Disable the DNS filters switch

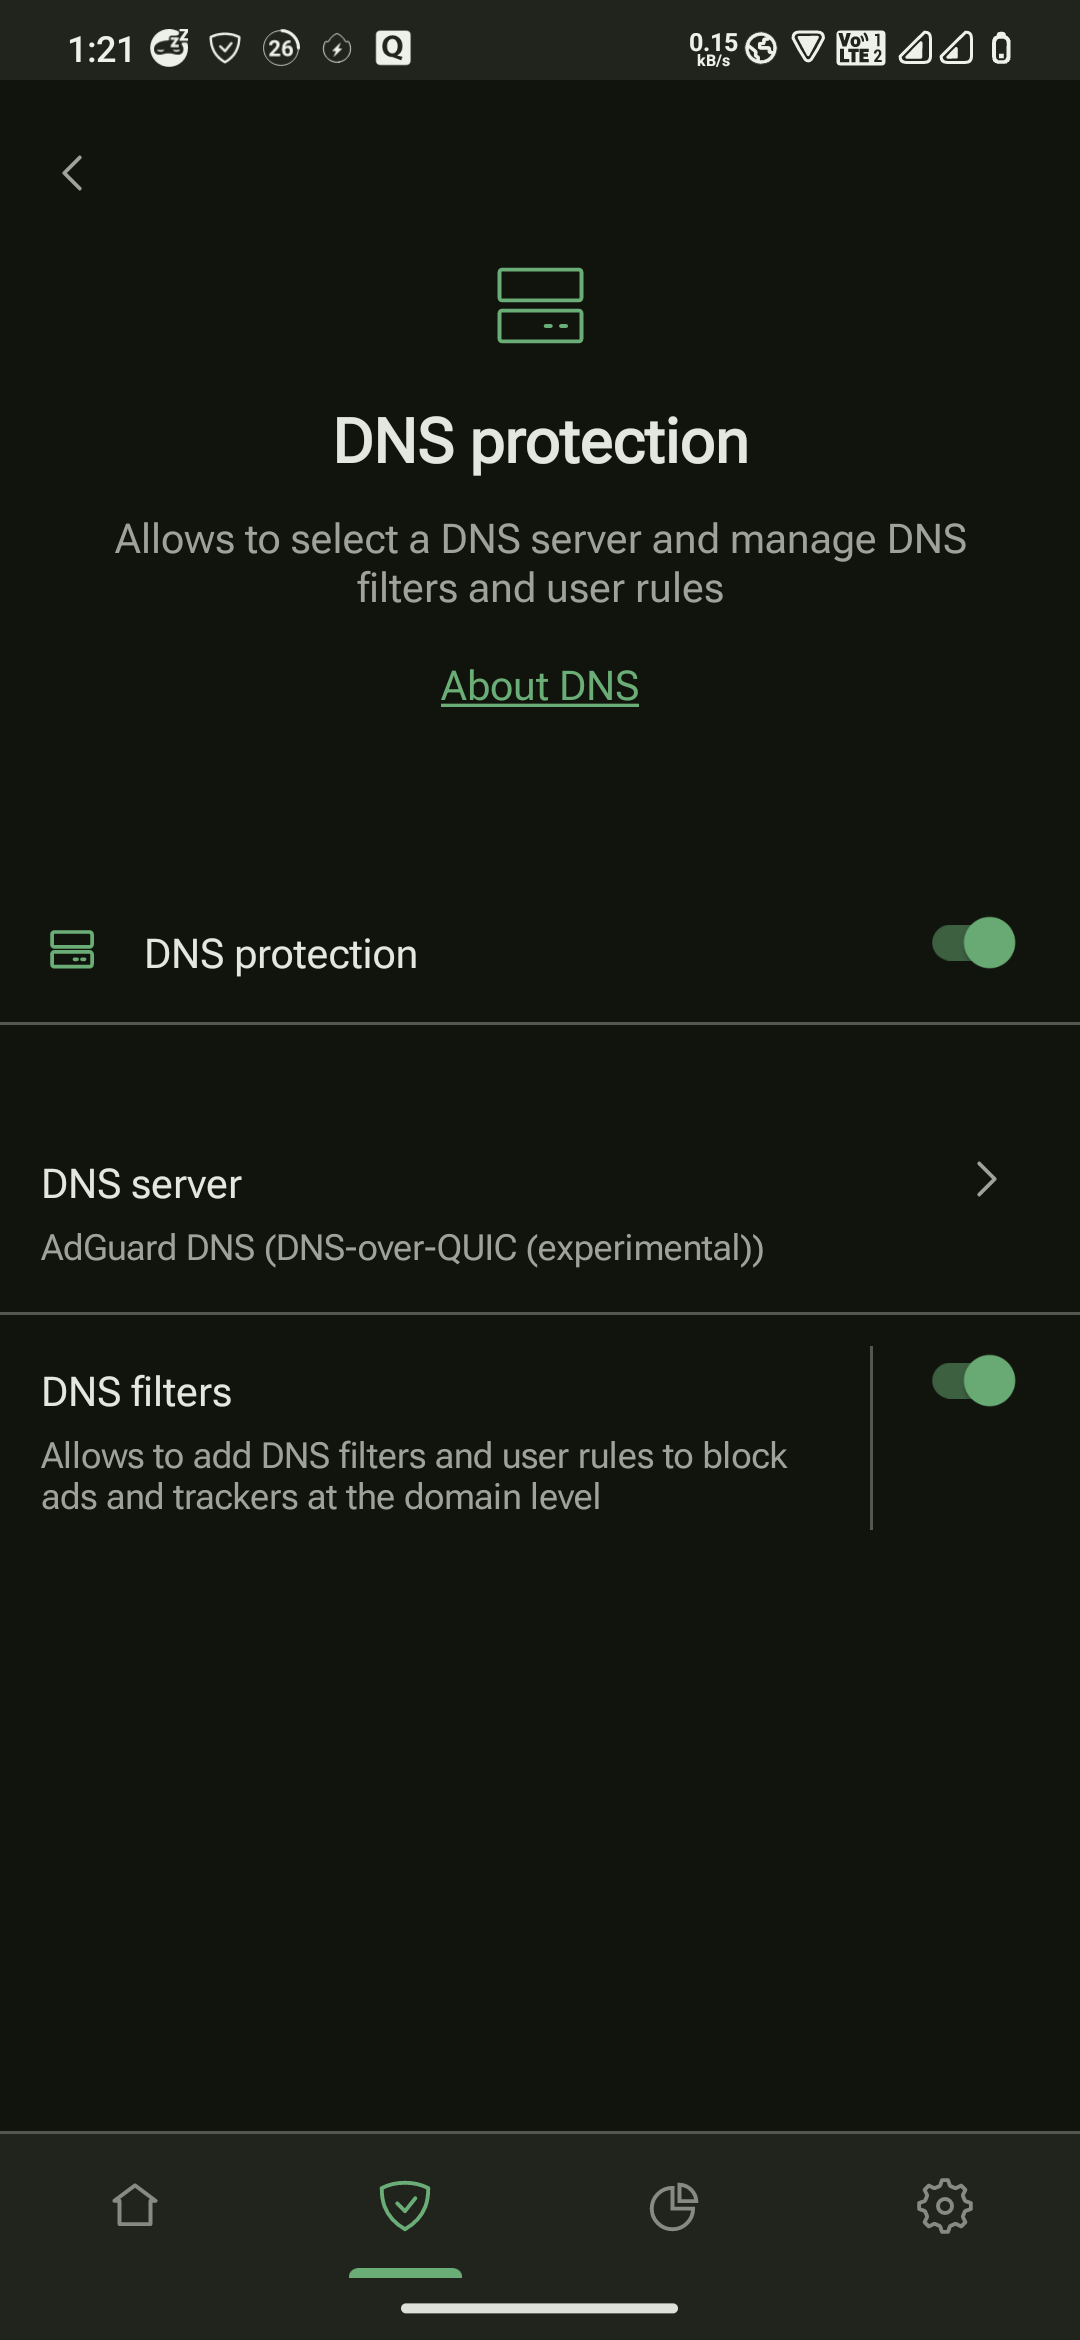pos(968,1380)
